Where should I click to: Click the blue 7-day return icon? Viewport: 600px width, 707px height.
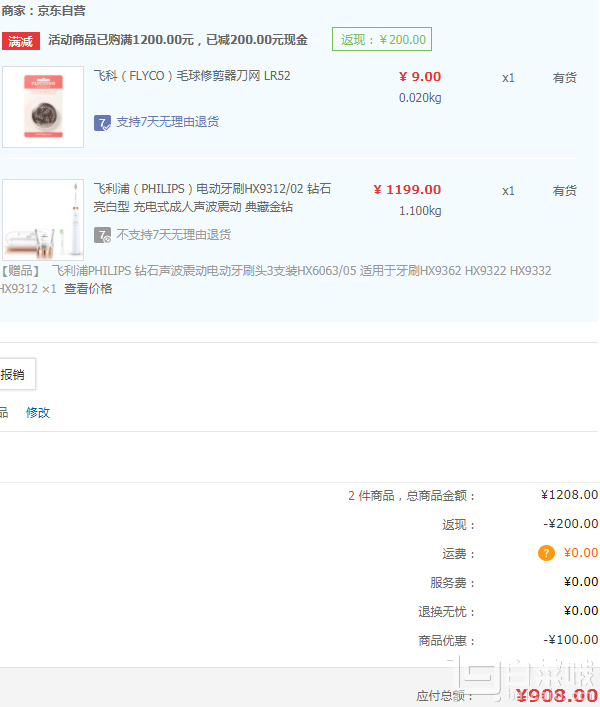tap(102, 123)
